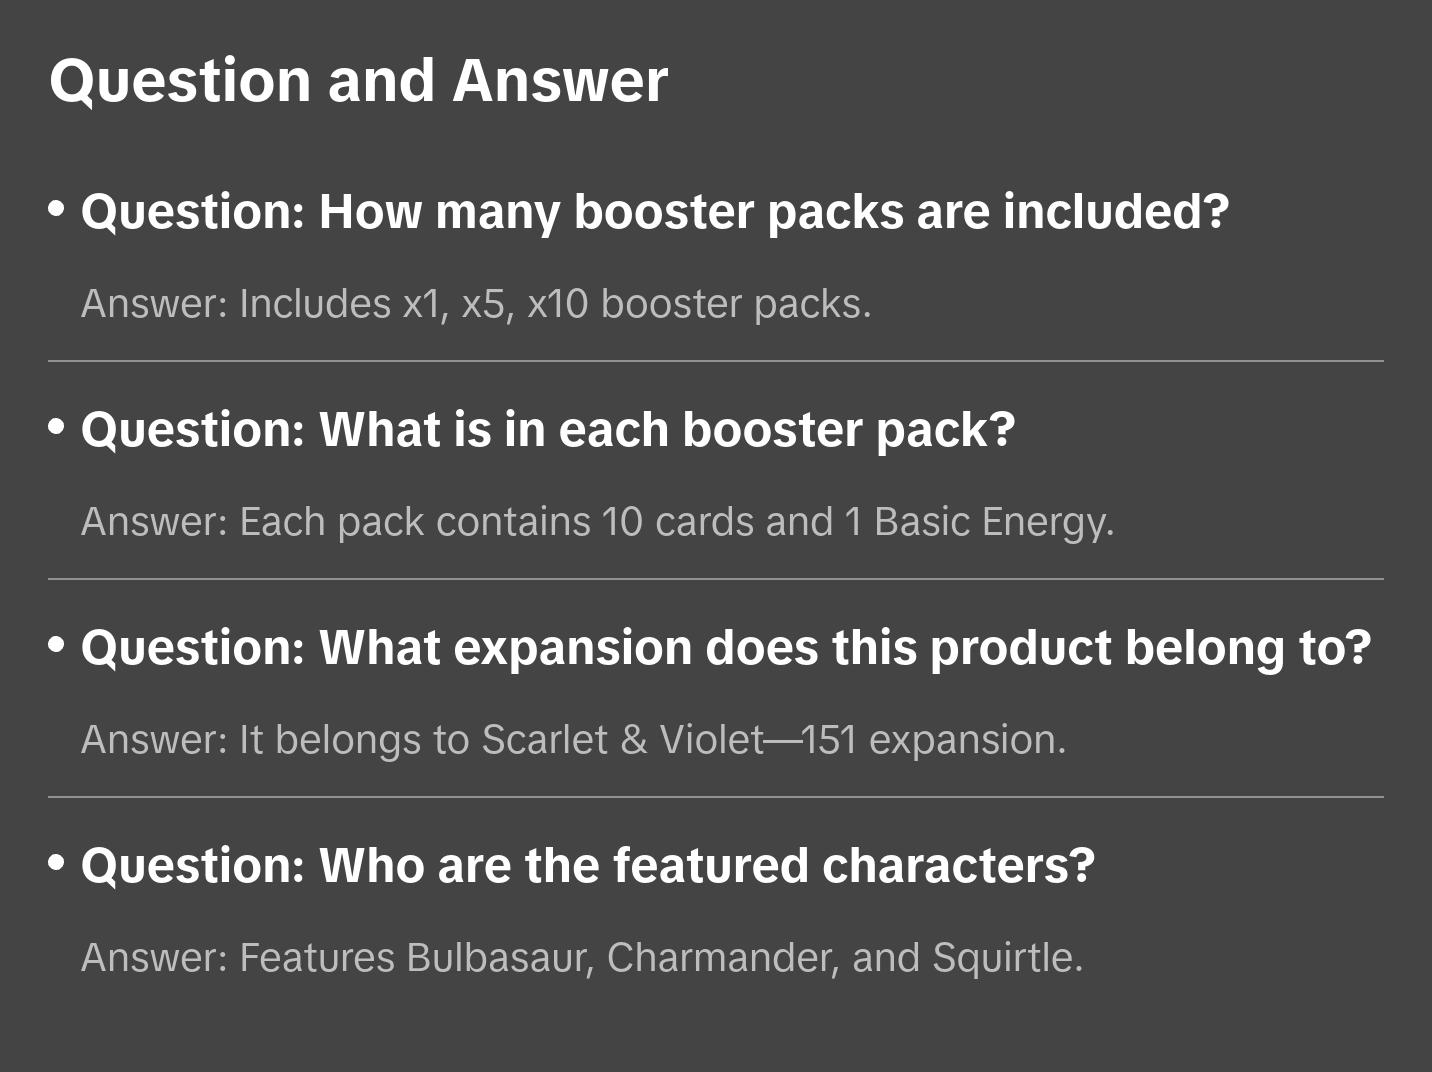The image size is (1432, 1072).
Task: Open the "What is in each booster pack?" question
Action: click(x=548, y=430)
